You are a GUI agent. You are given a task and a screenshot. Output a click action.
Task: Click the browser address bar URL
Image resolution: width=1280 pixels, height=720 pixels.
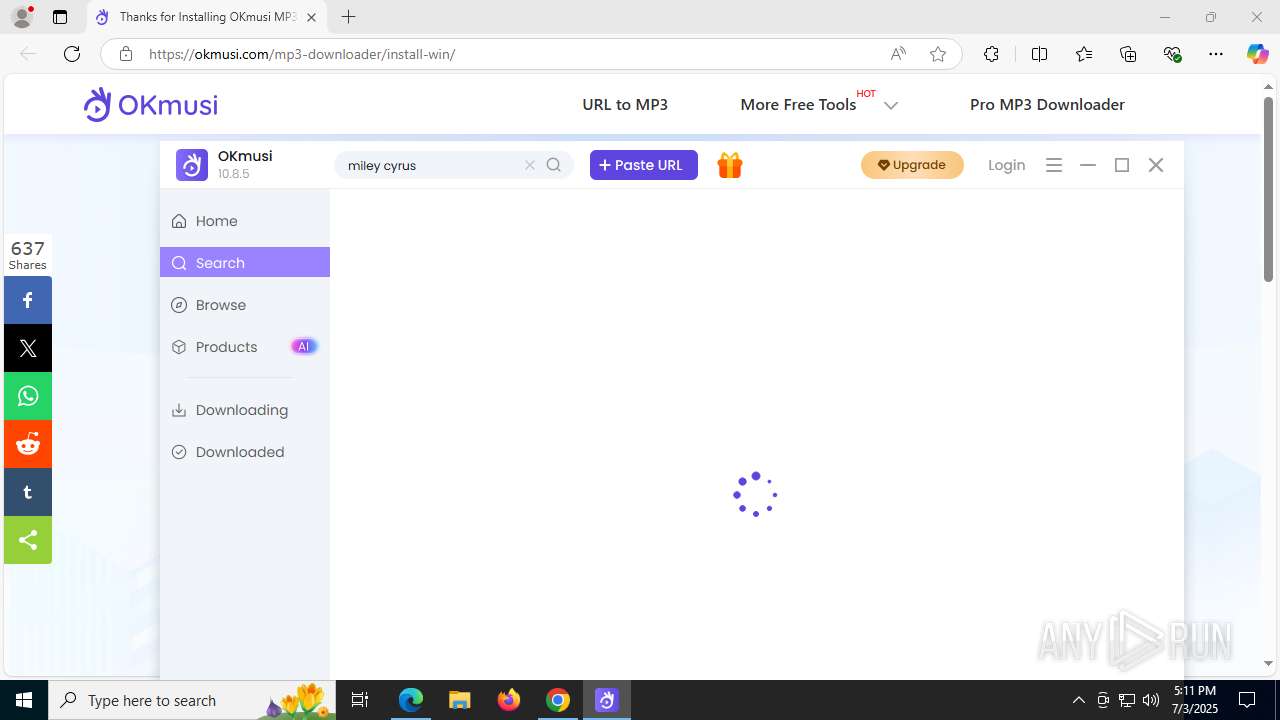tap(302, 54)
